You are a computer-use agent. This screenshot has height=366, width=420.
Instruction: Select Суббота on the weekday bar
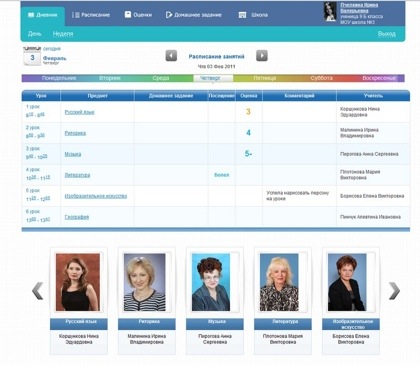pyautogui.click(x=322, y=78)
